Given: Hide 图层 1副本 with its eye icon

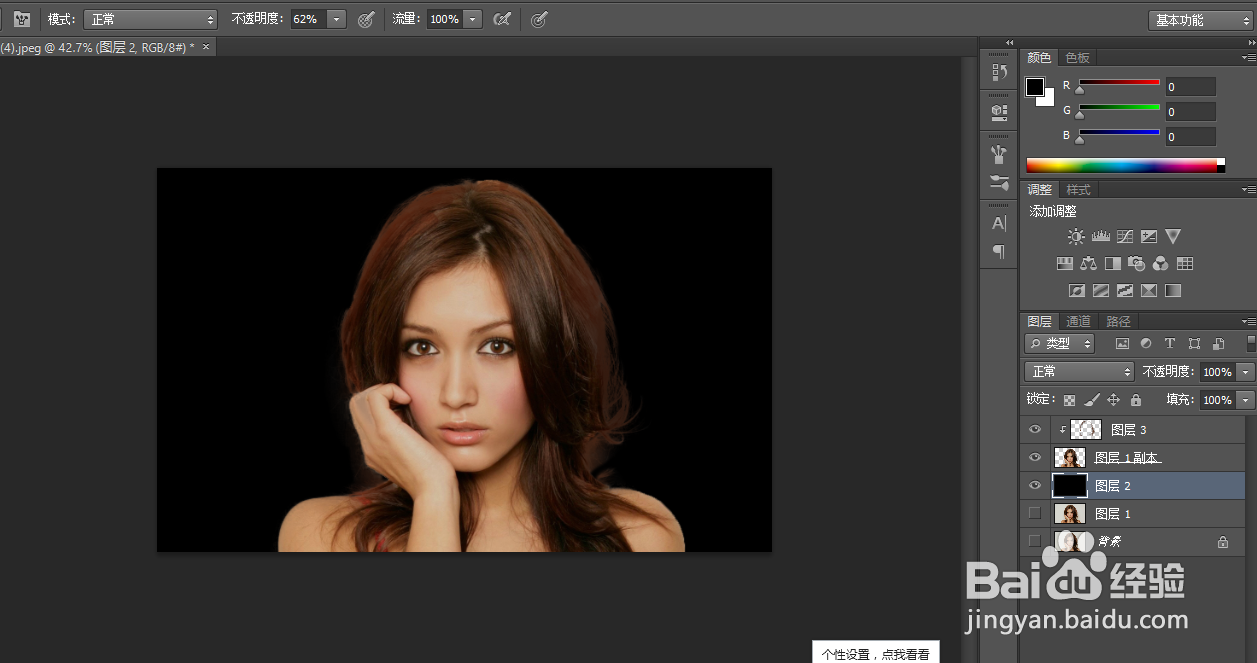Looking at the screenshot, I should (1035, 457).
